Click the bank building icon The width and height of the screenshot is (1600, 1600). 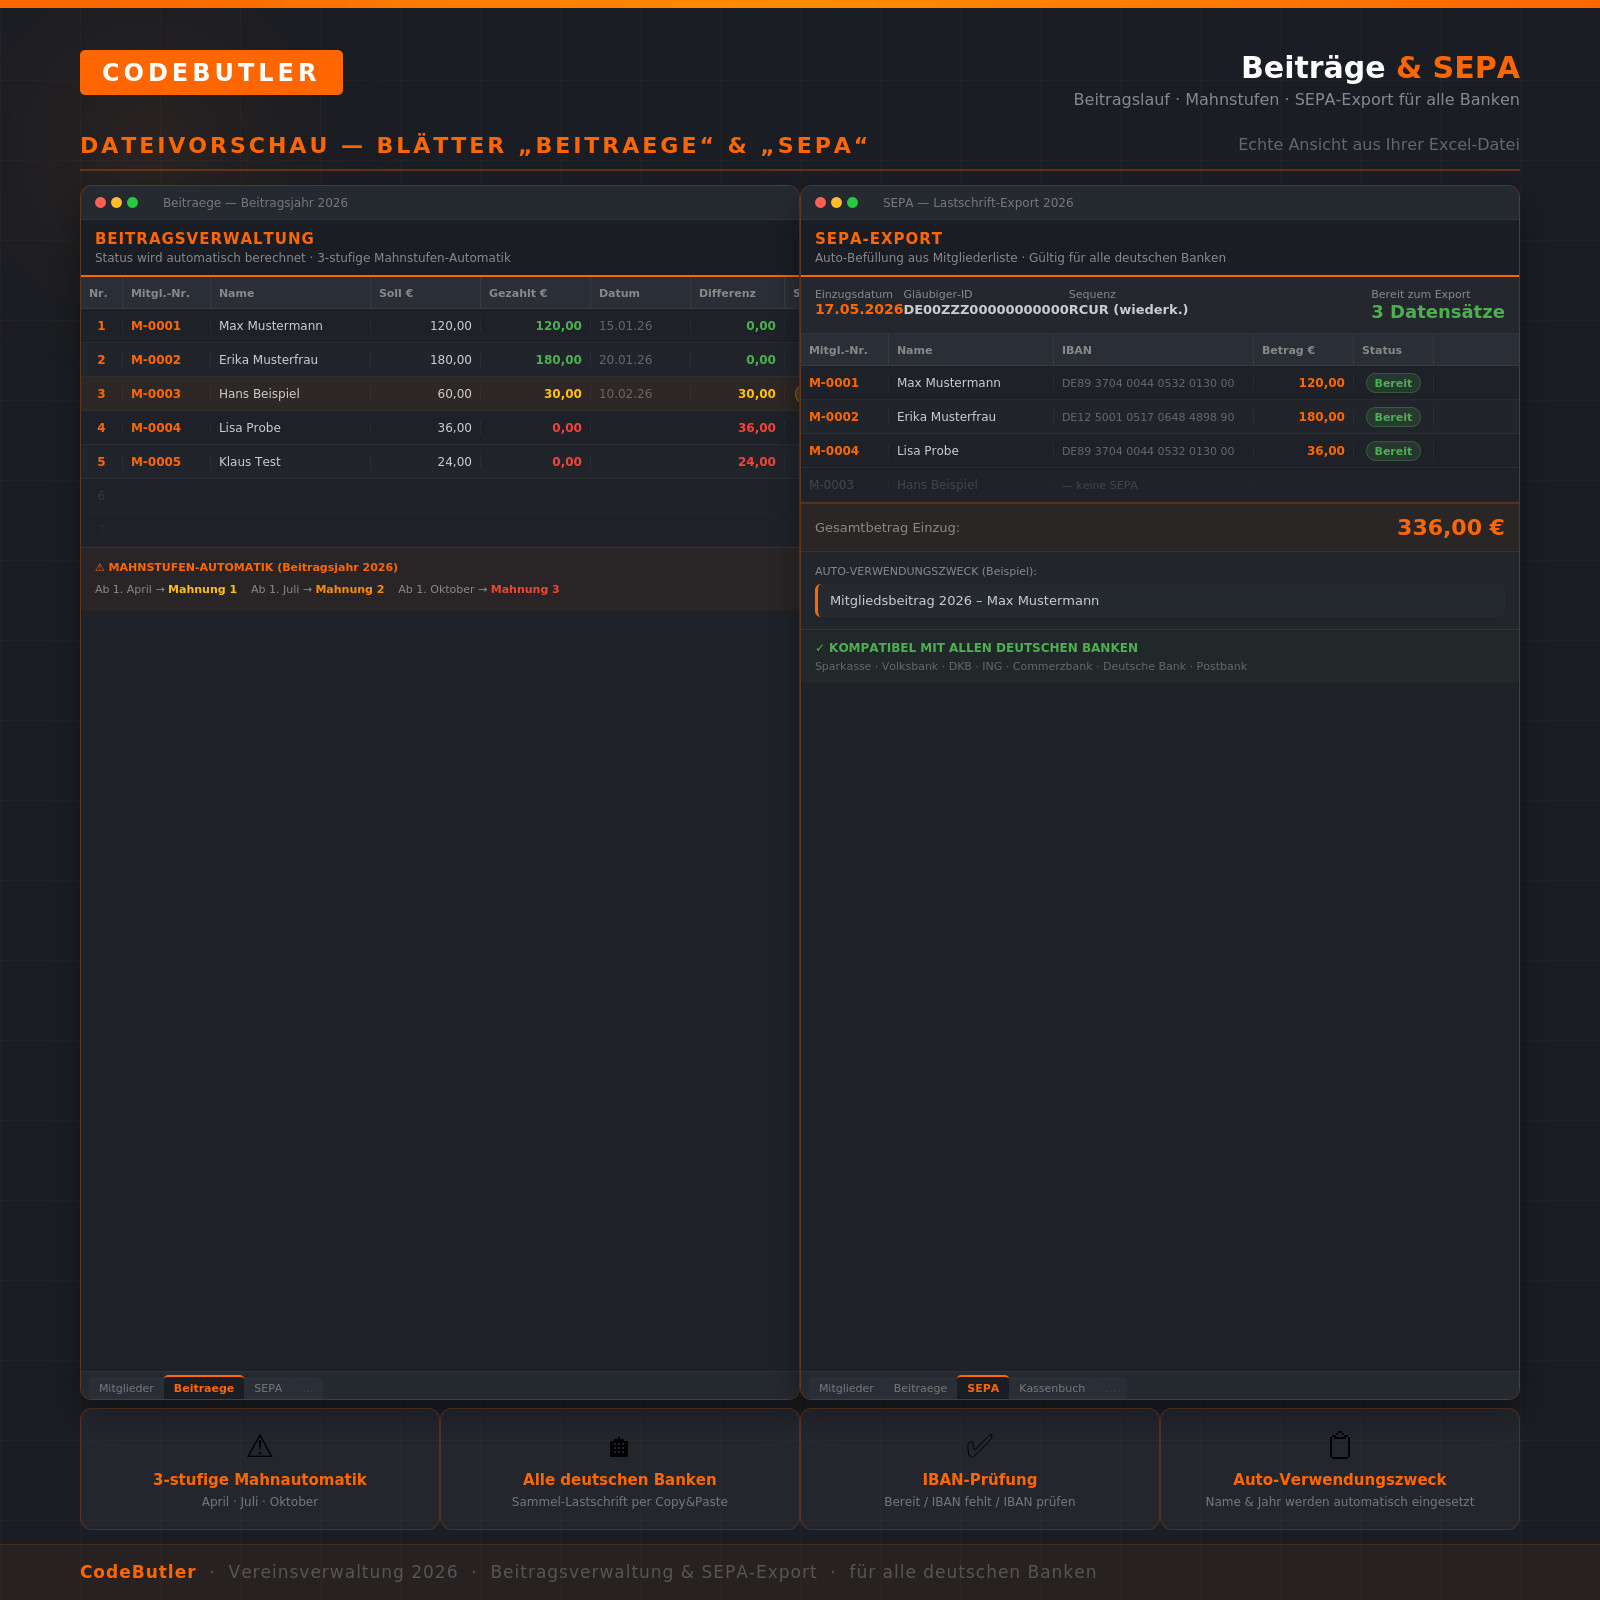coord(619,1447)
